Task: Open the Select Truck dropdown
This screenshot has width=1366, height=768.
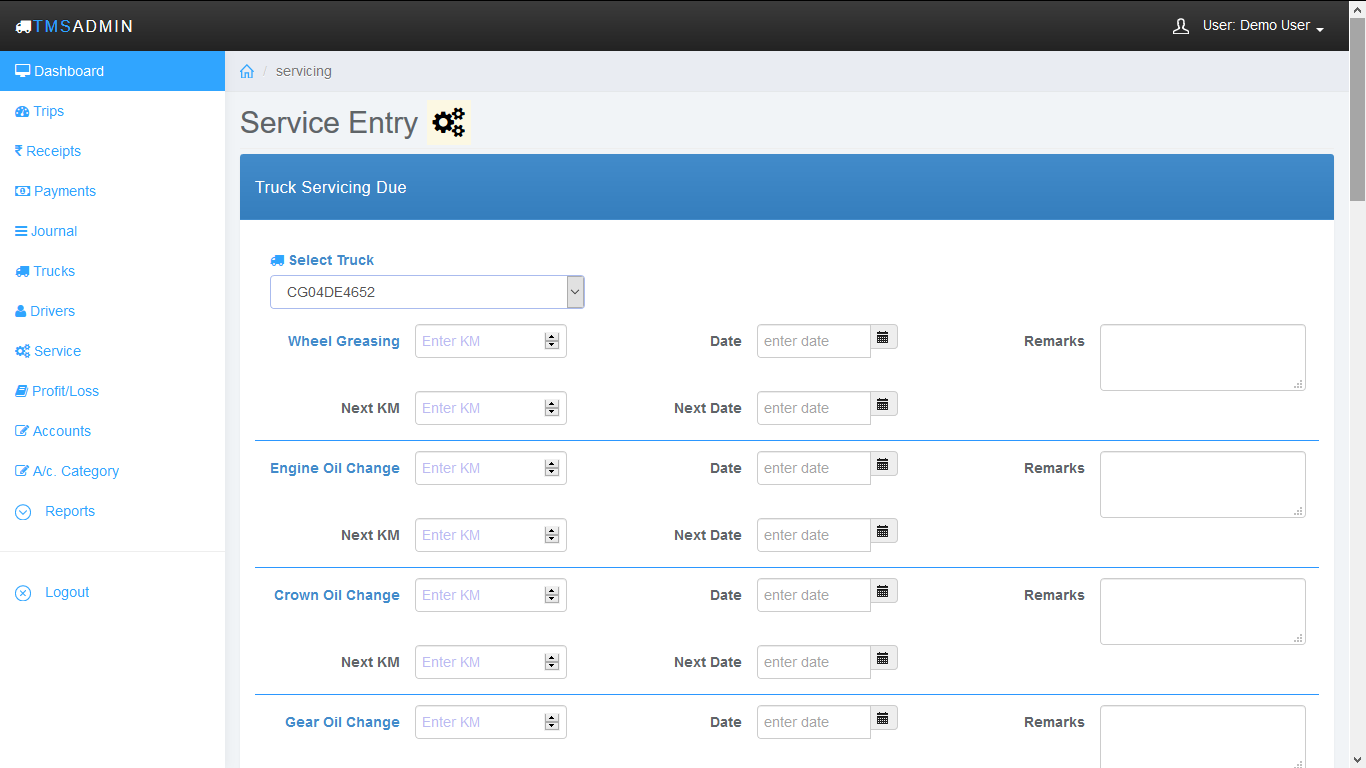Action: point(427,292)
